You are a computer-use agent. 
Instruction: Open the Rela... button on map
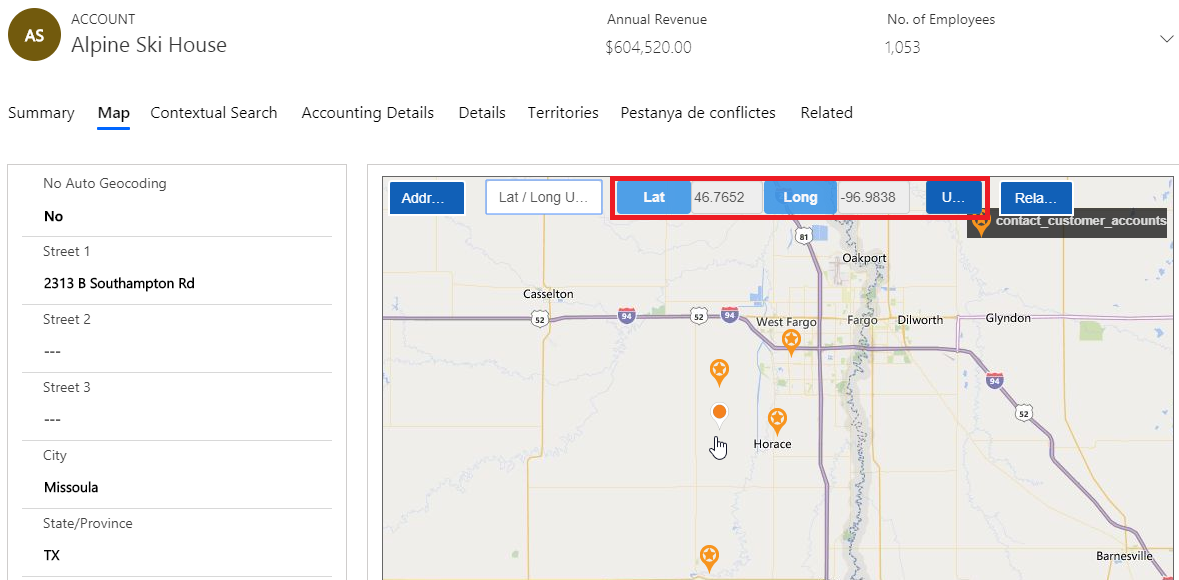[x=1036, y=198]
